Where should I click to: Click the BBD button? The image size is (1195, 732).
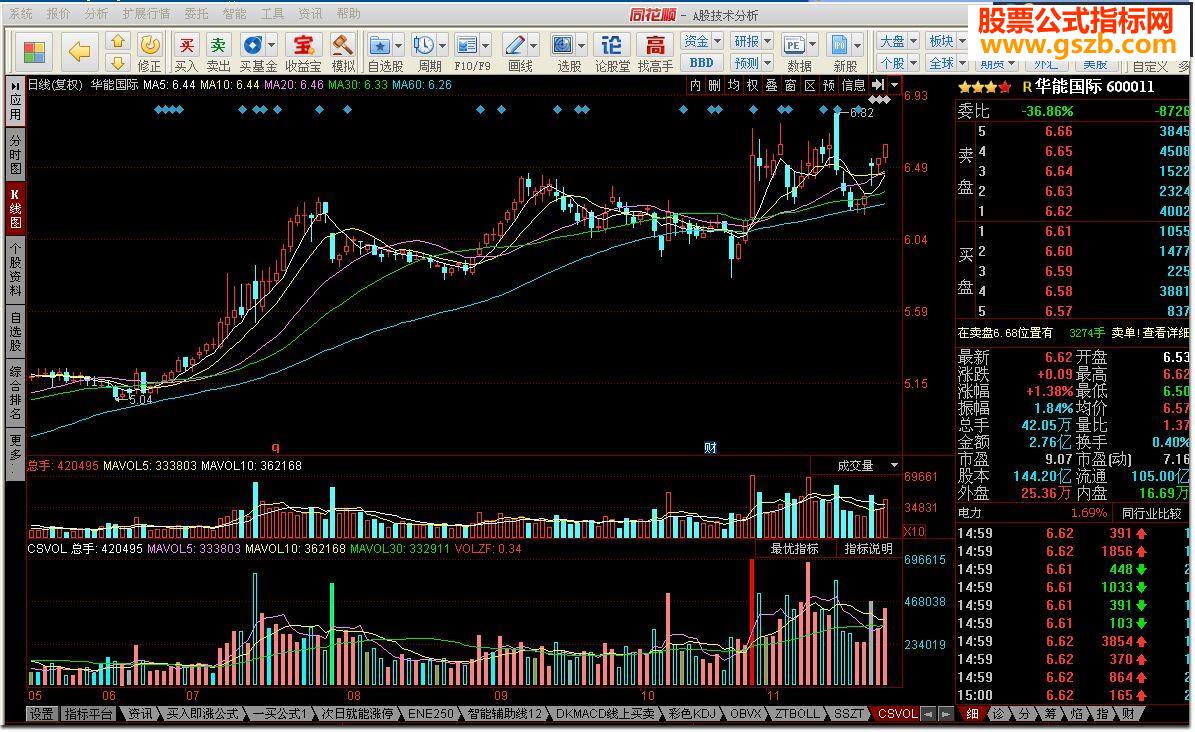701,63
